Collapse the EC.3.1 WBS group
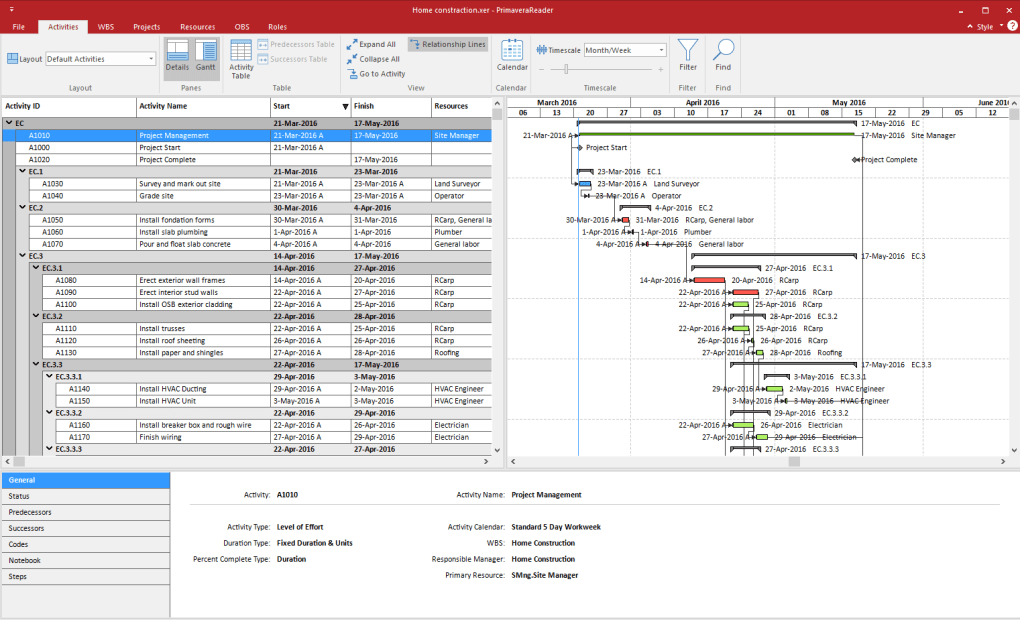The height and width of the screenshot is (620, 1020). point(36,268)
